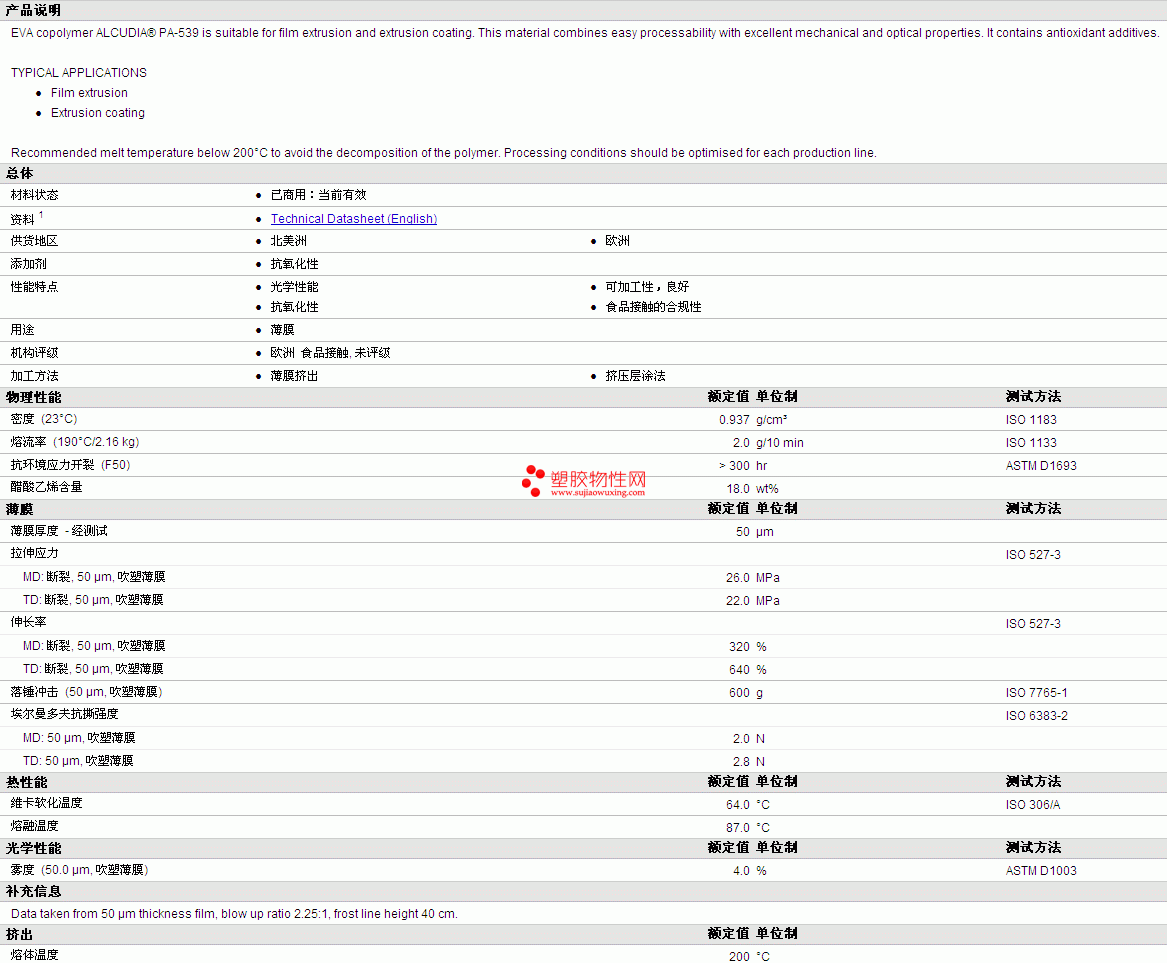Select the ISO 1183 test method
The height and width of the screenshot is (963, 1167).
coord(1032,420)
